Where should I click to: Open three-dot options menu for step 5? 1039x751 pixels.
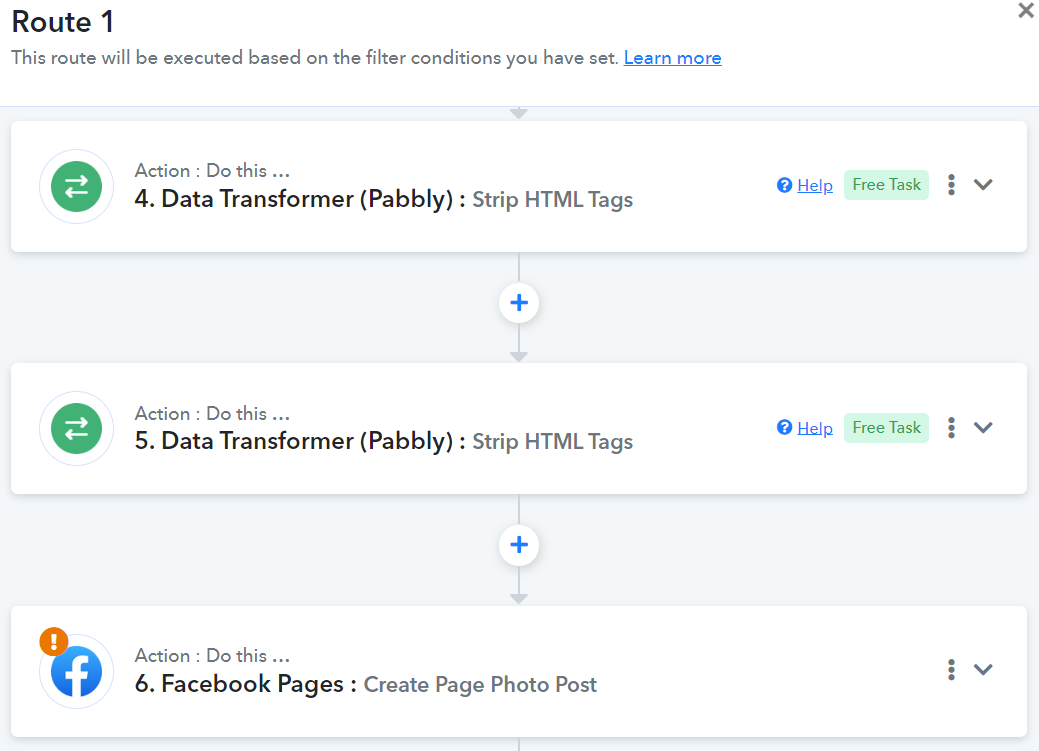point(951,428)
